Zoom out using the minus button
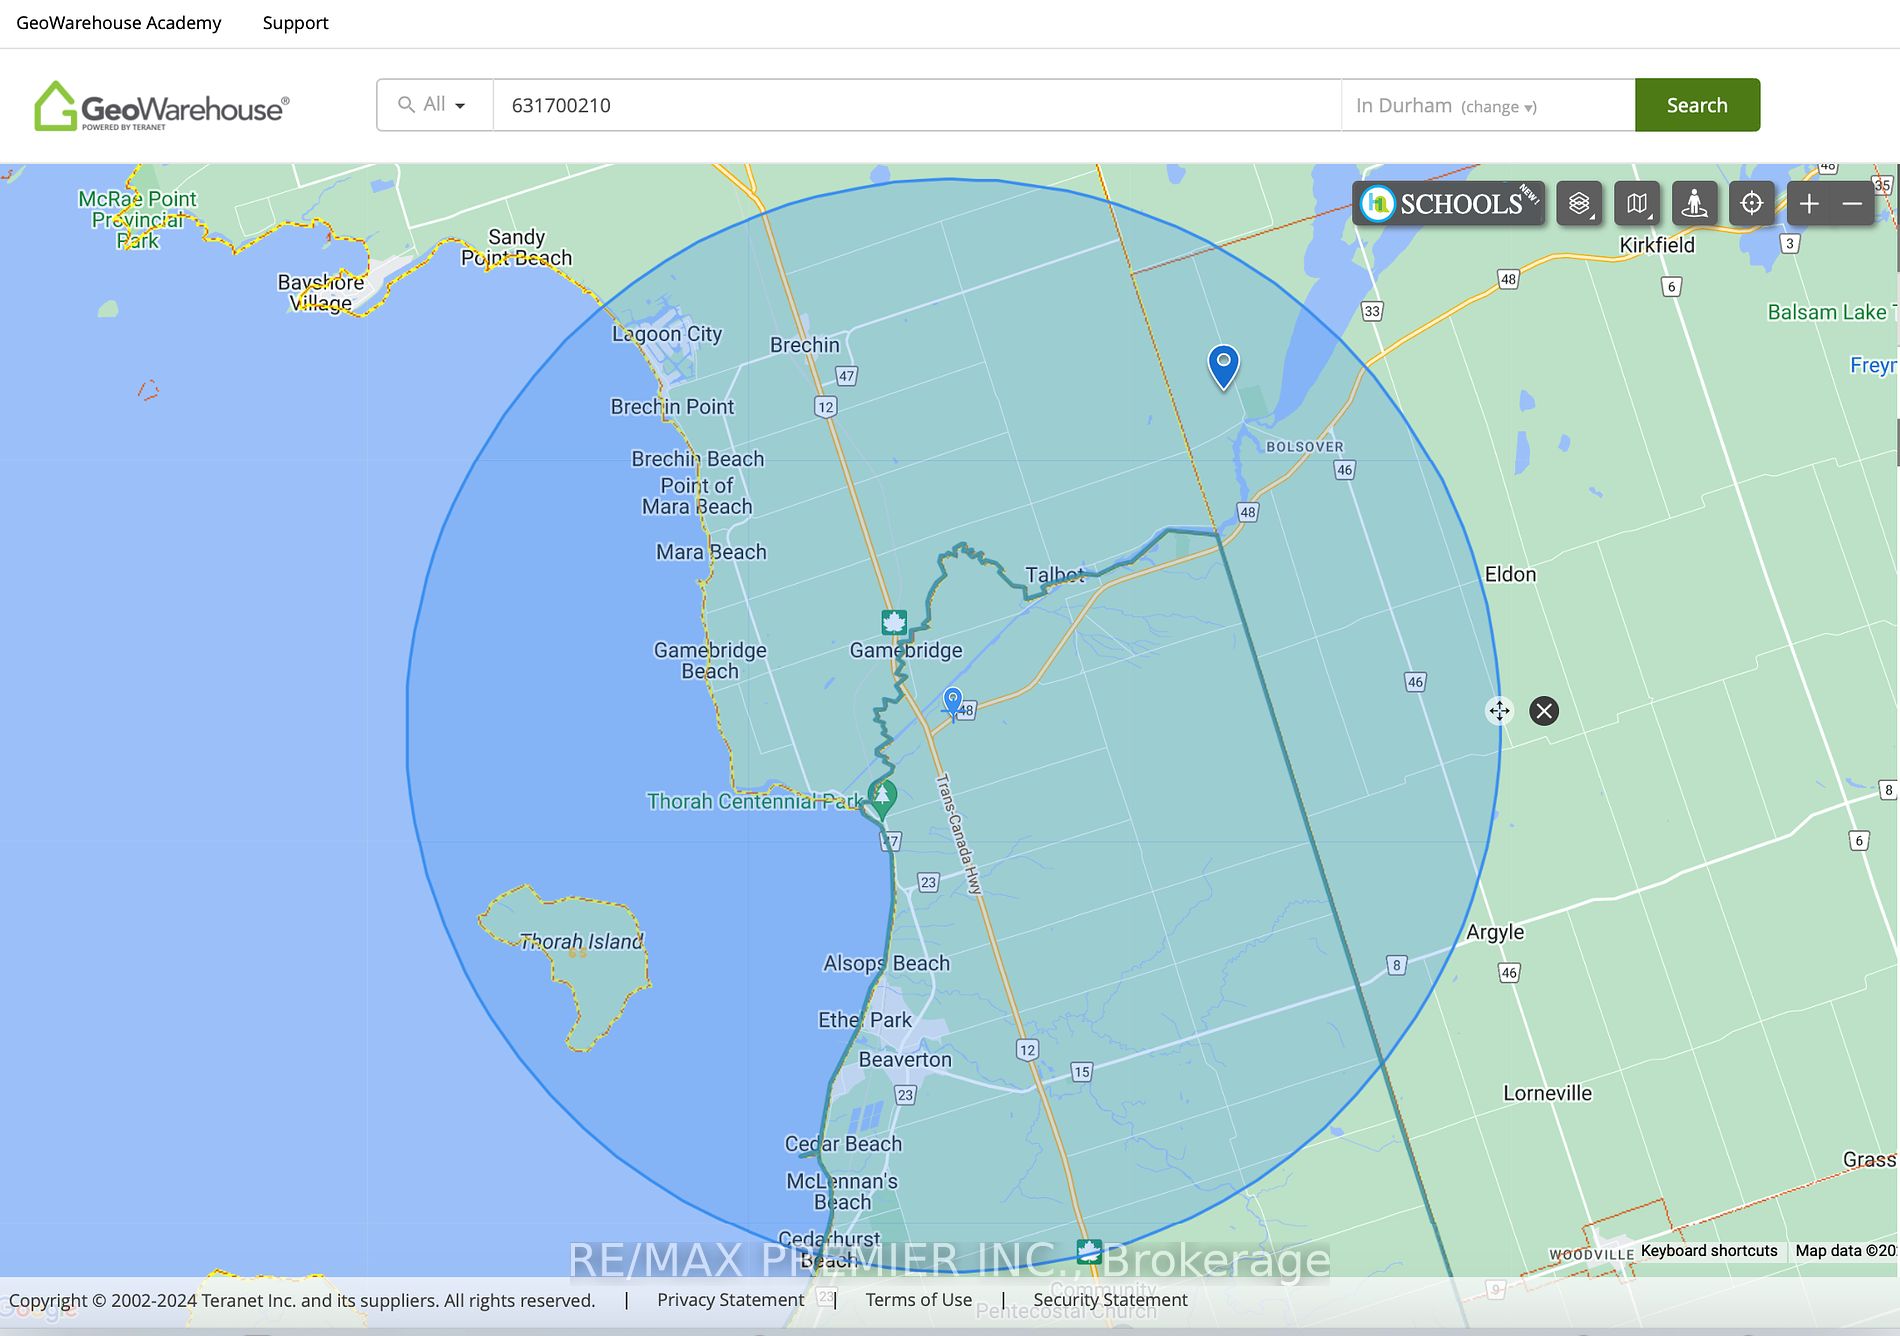The image size is (1900, 1336). [x=1852, y=204]
